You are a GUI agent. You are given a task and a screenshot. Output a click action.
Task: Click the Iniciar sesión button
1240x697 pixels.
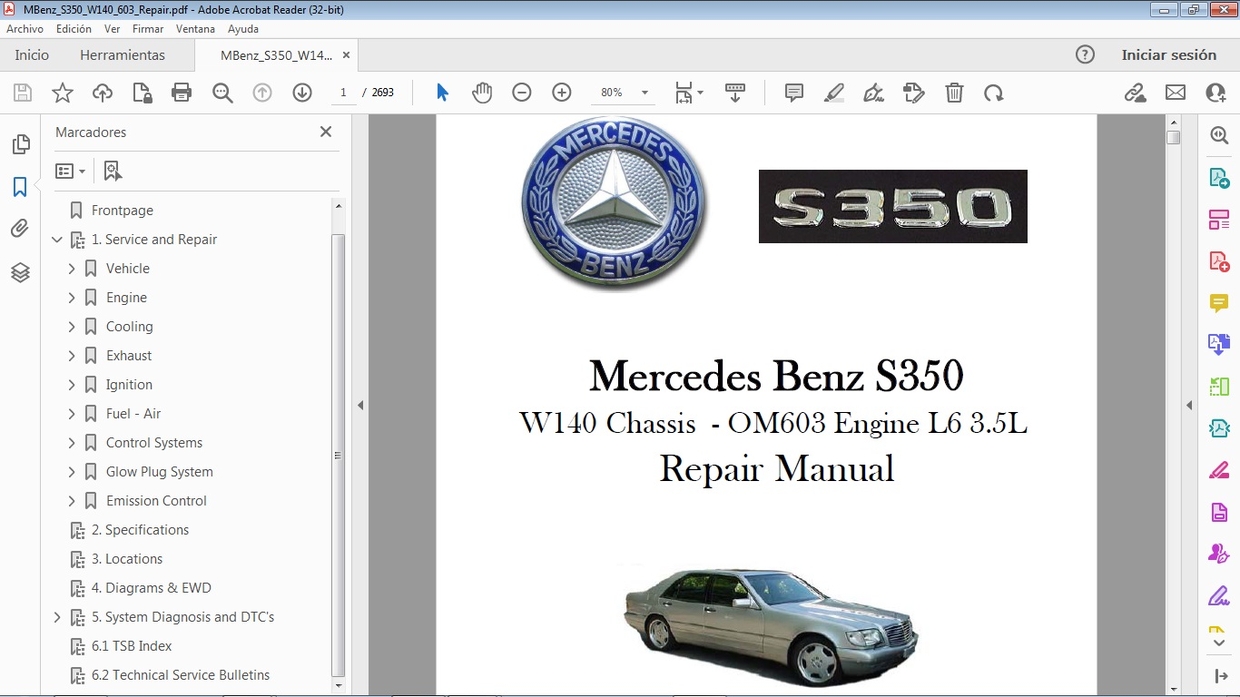tap(1170, 55)
